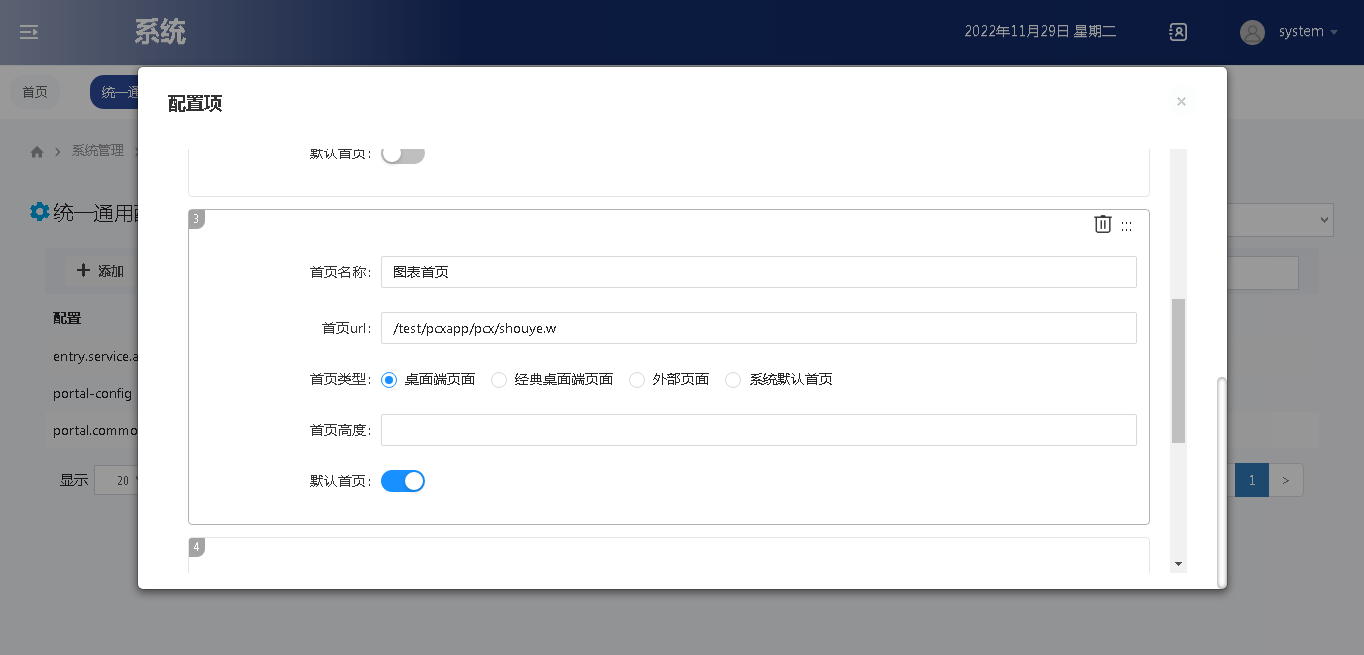This screenshot has height=655, width=1364.
Task: Select 外部页面 radio option
Action: click(x=637, y=380)
